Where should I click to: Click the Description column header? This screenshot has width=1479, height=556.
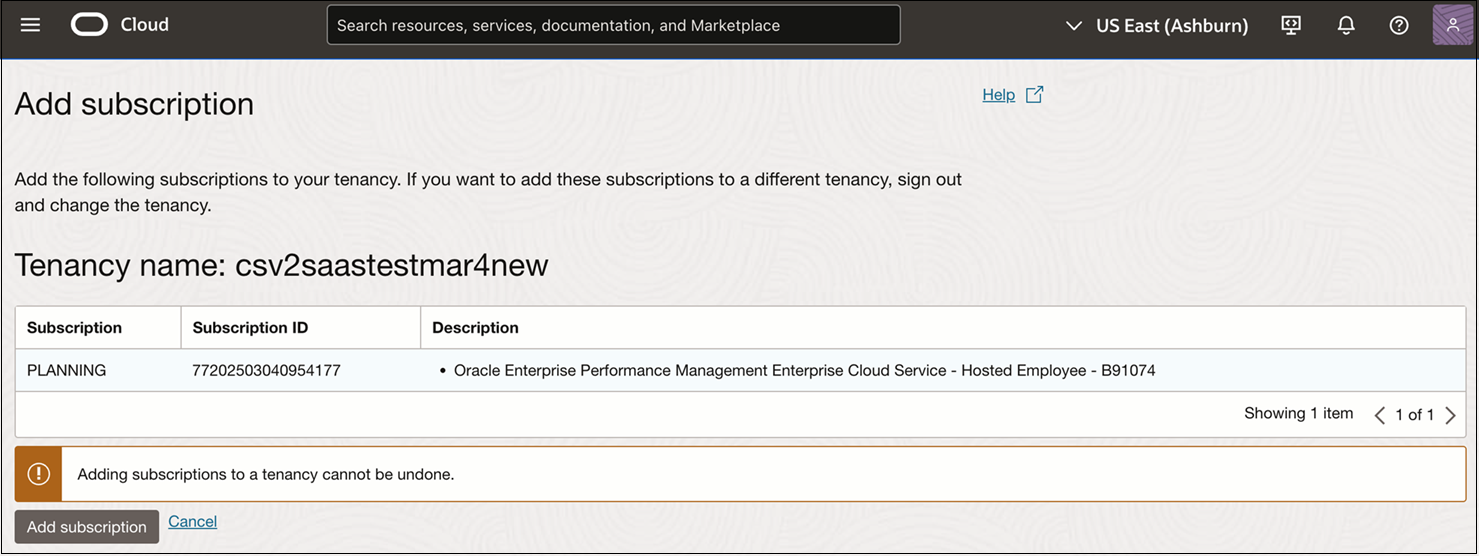475,328
